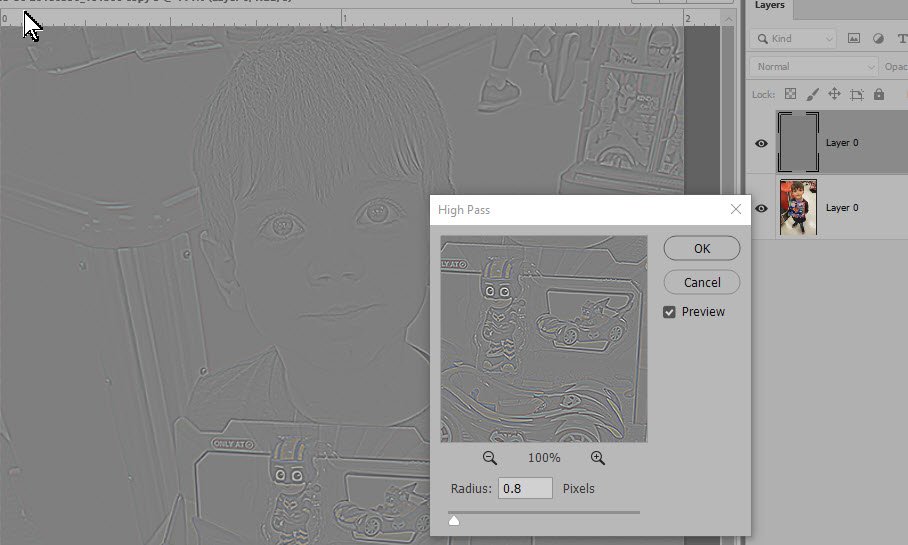This screenshot has width=908, height=545.
Task: Open the Normal blend mode dropdown
Action: click(813, 67)
